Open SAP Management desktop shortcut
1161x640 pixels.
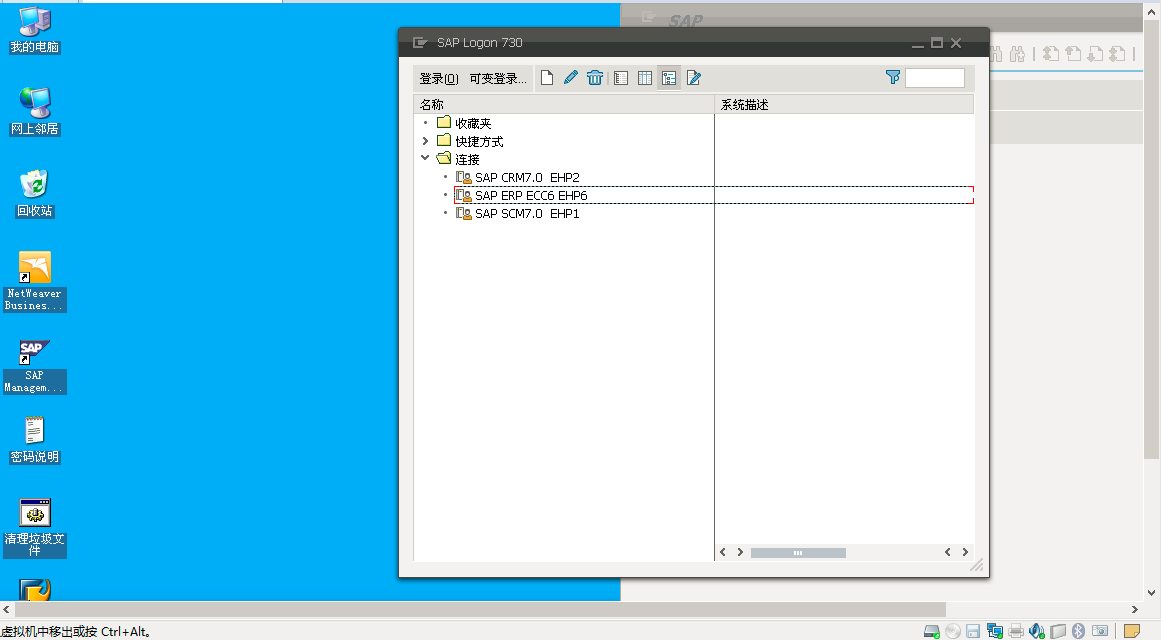pos(35,367)
